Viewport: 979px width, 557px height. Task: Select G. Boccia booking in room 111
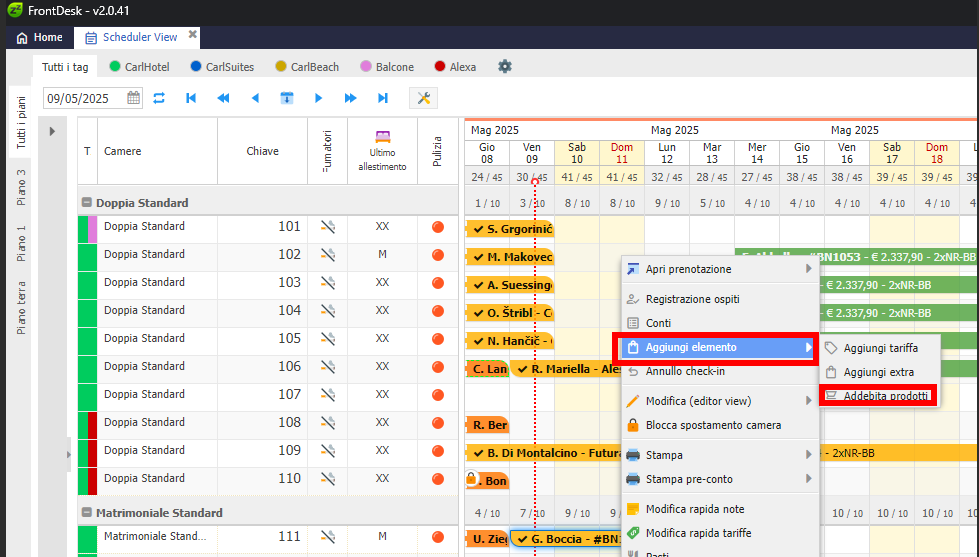567,539
